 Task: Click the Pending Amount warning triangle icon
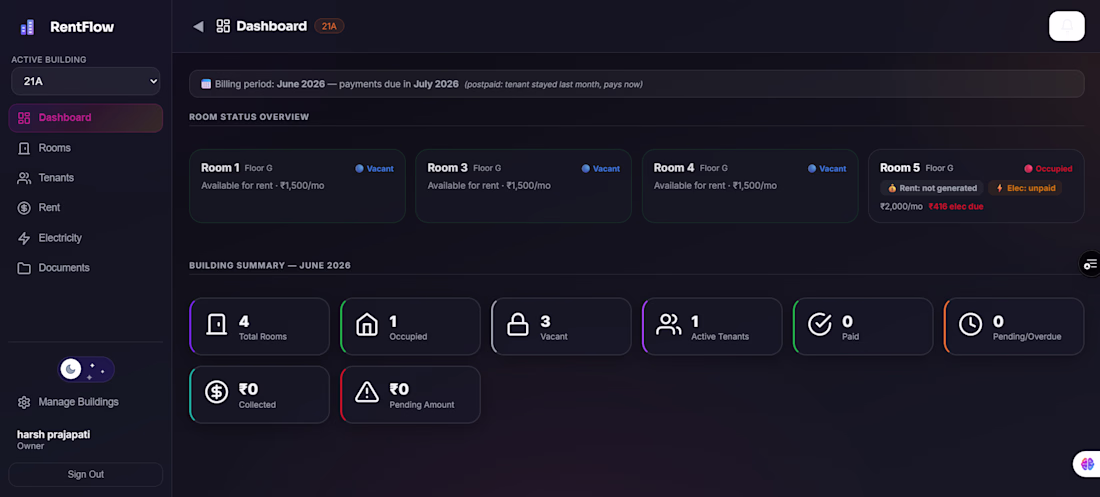(367, 393)
